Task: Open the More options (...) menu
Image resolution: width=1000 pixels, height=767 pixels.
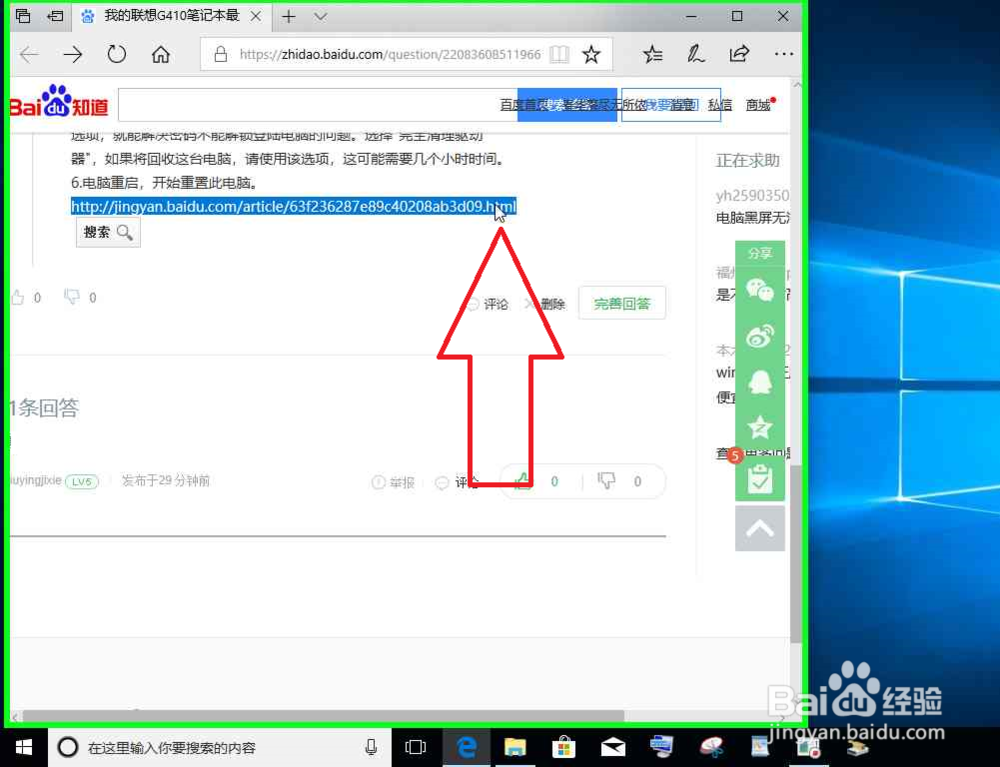Action: [x=784, y=54]
